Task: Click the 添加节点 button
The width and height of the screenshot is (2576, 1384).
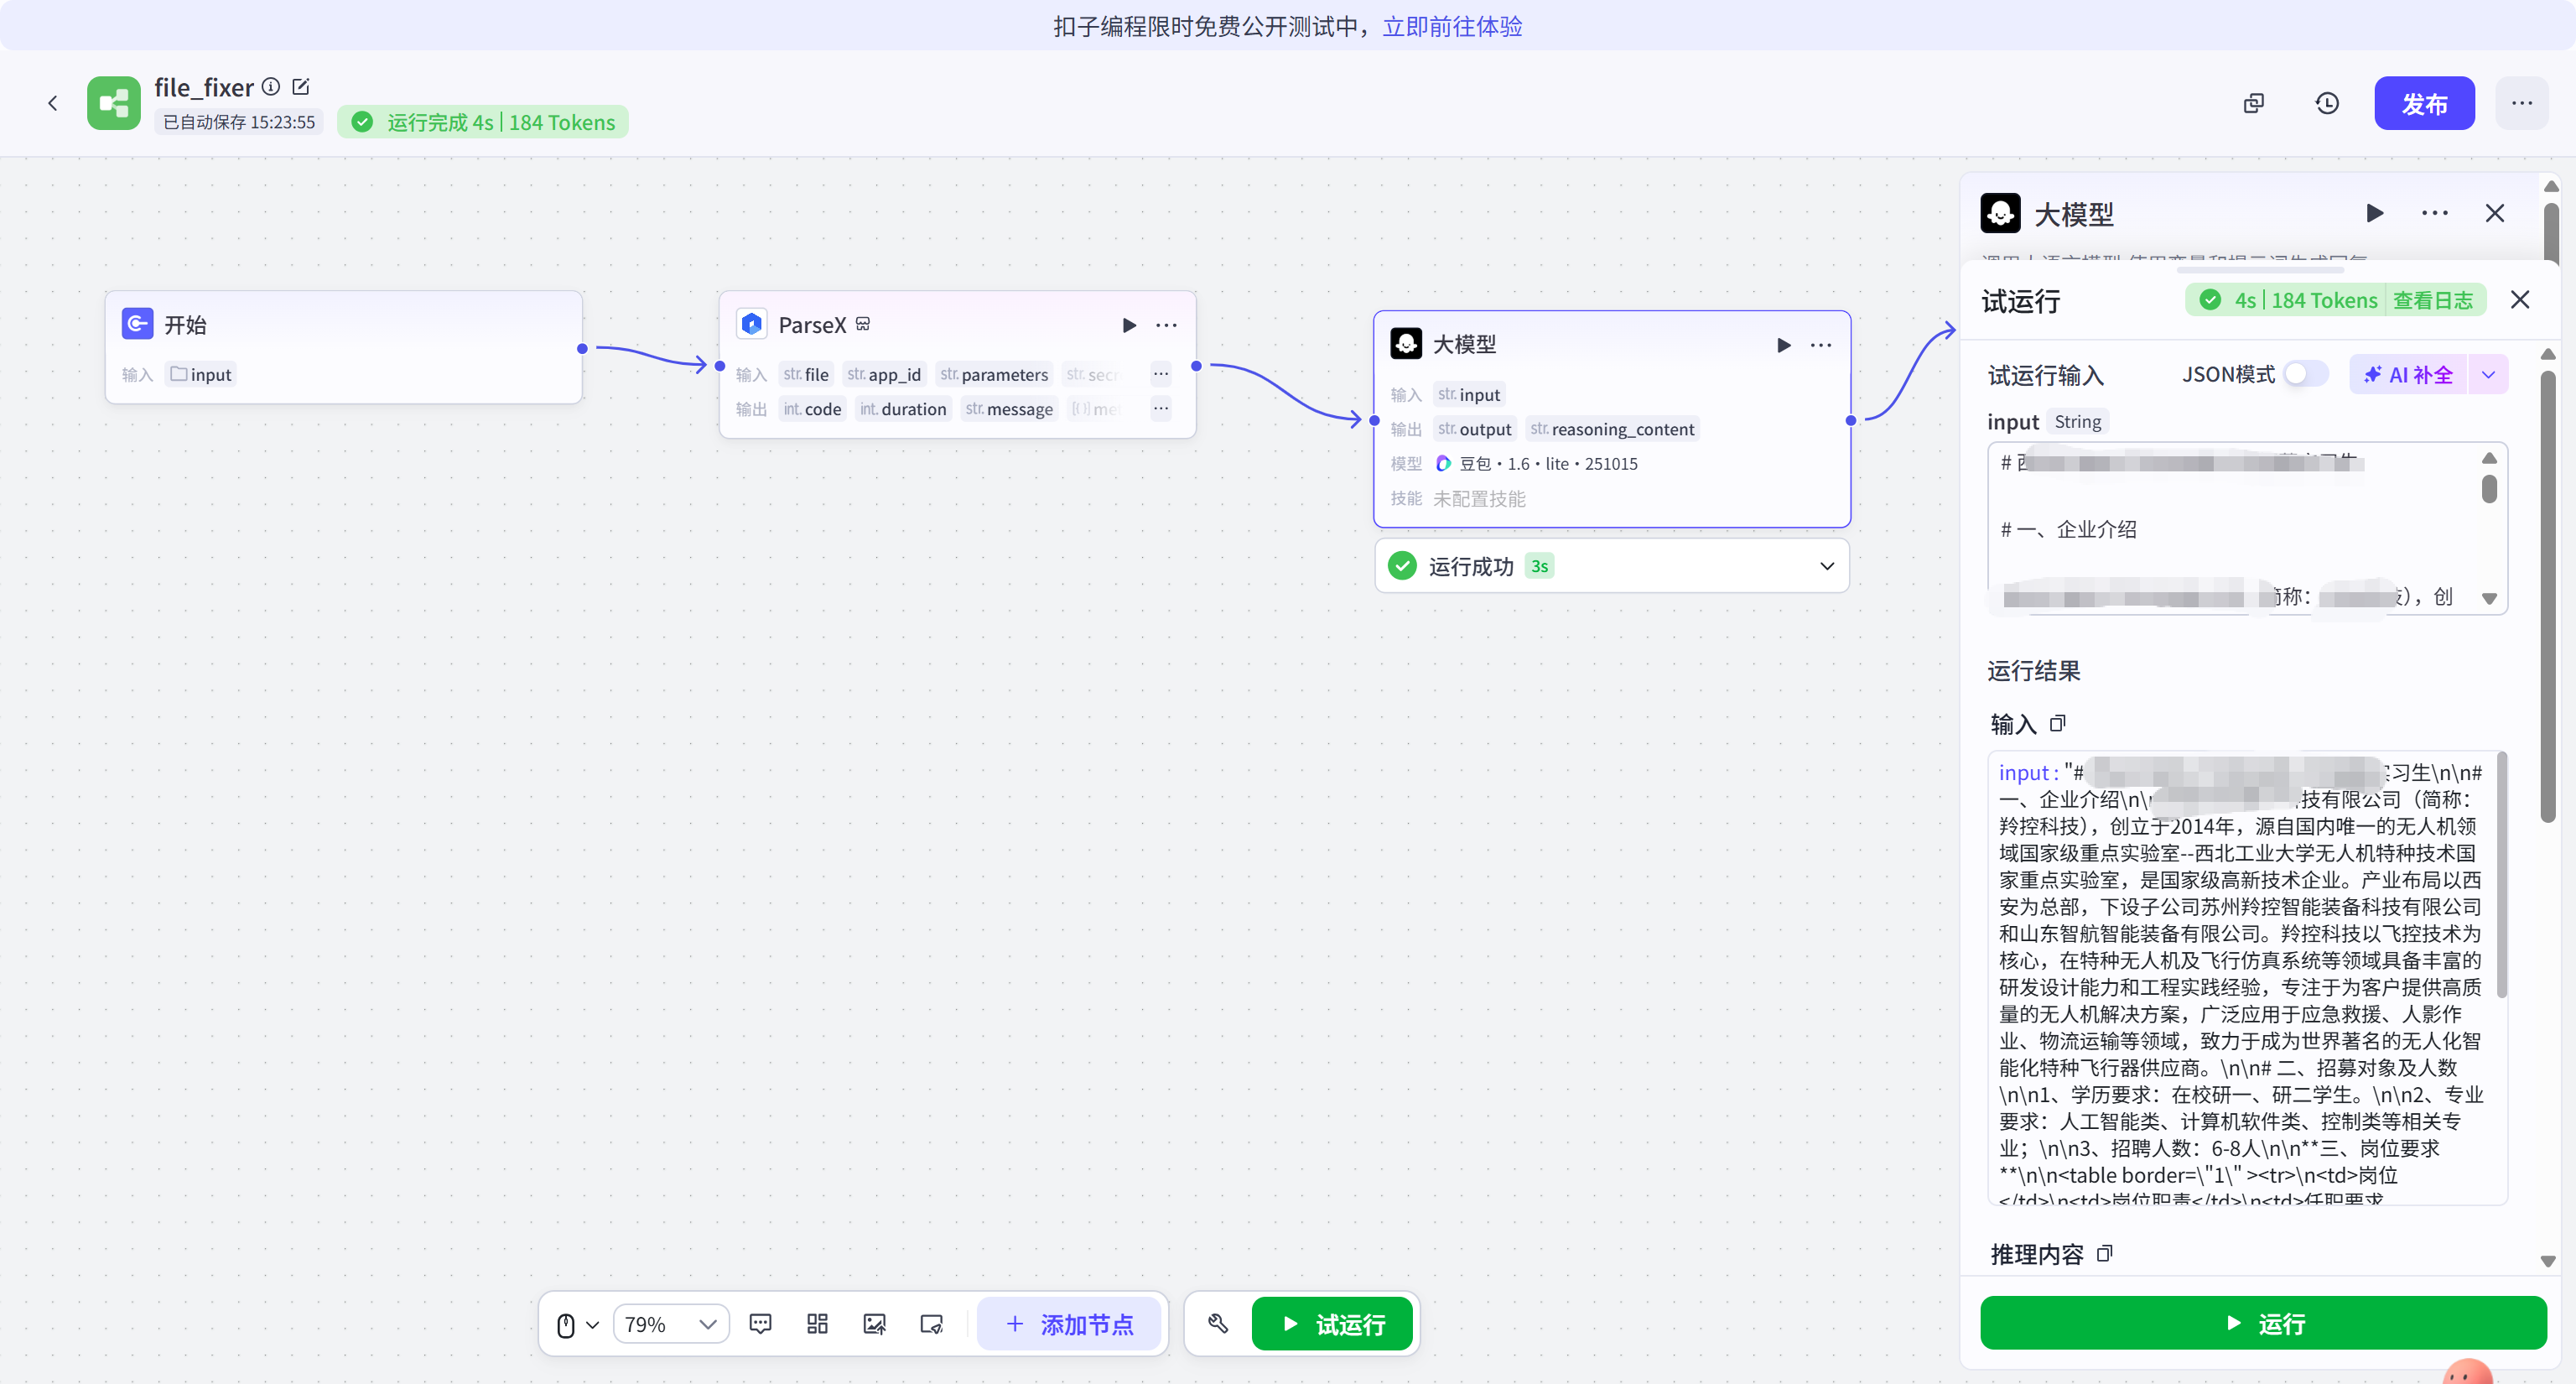Action: pos(1069,1324)
